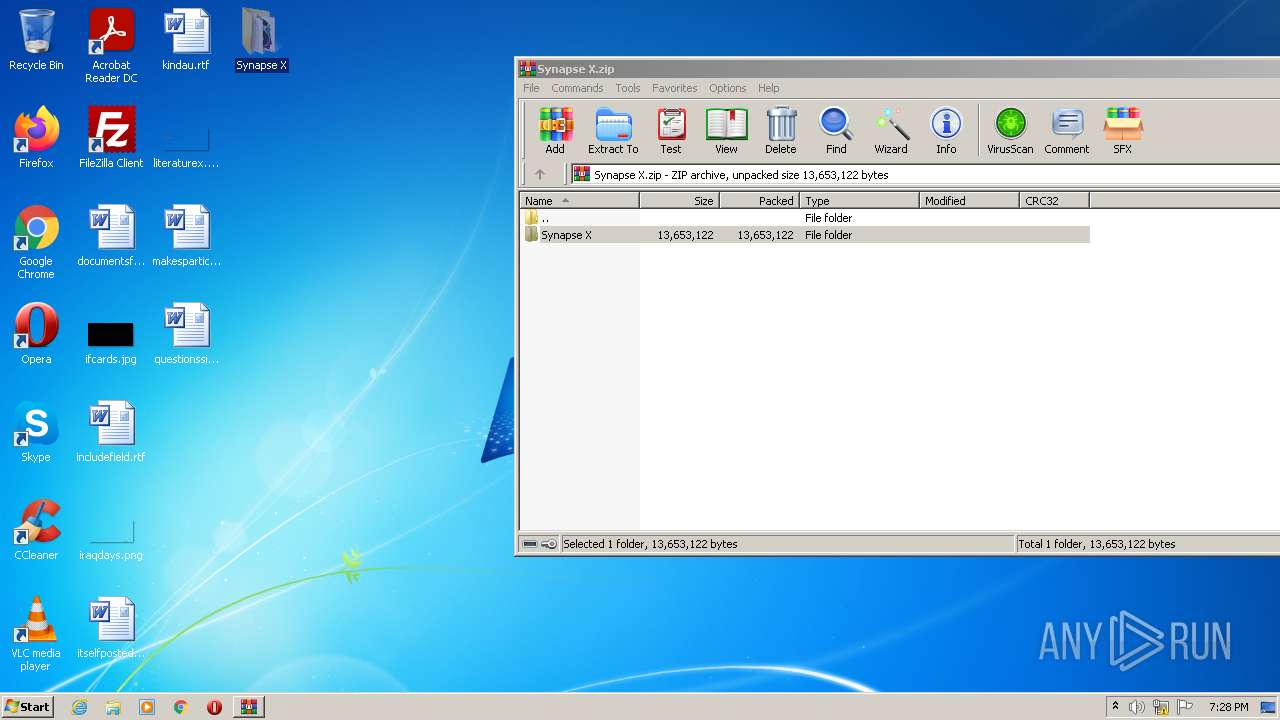Sort file list by Name column

click(580, 200)
